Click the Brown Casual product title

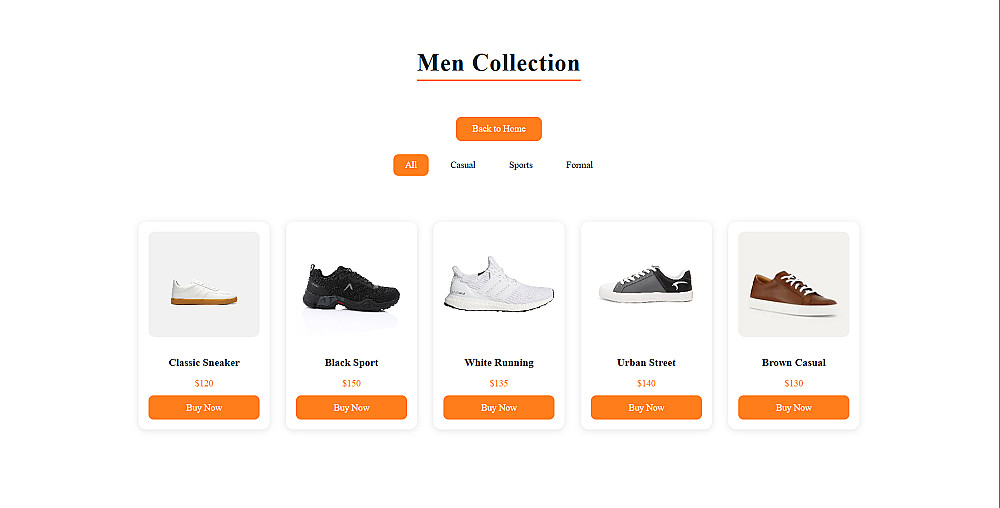793,363
